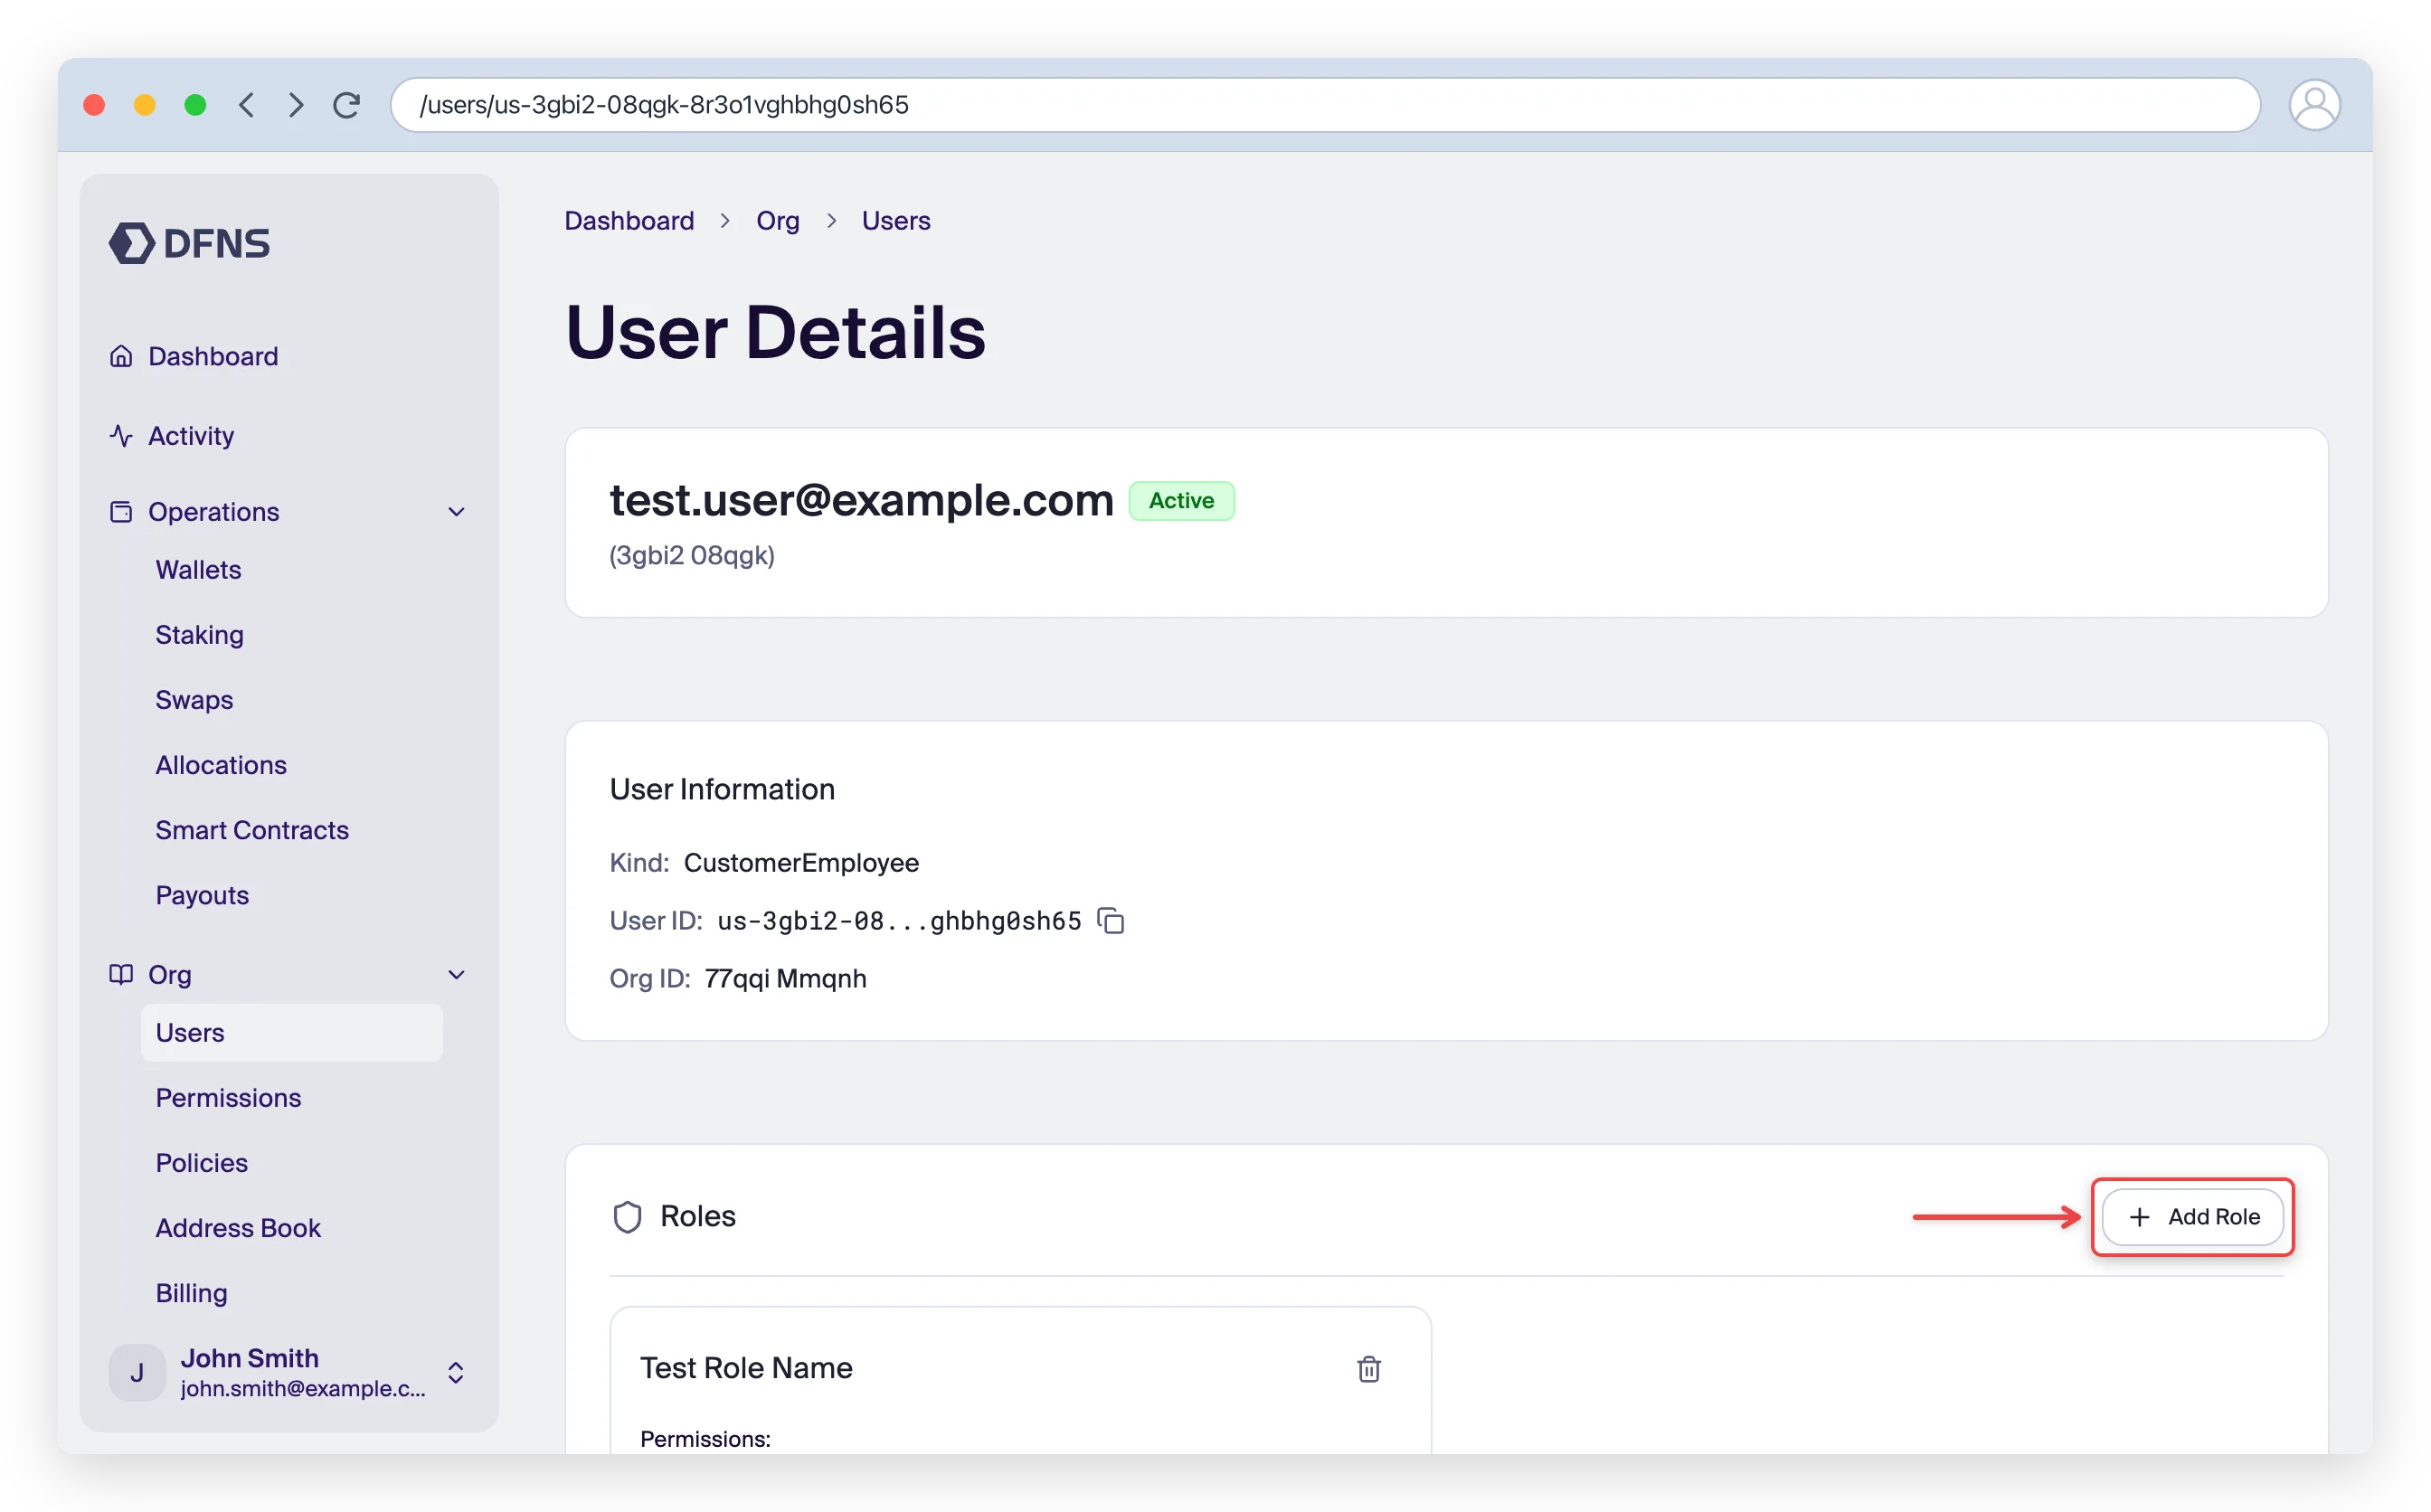Collapse the Operations section chevron

click(x=457, y=512)
